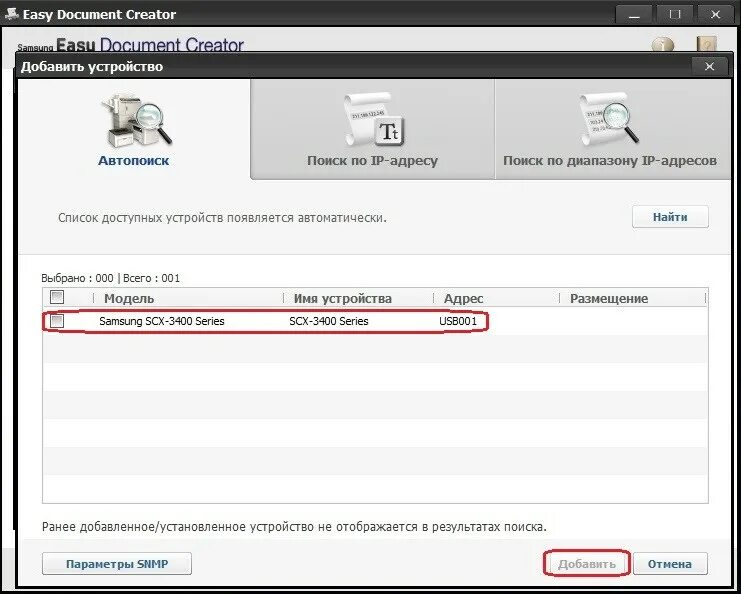Viewport: 741px width, 594px height.
Task: Tick the select-all checkbox in the table header
Action: (x=57, y=297)
